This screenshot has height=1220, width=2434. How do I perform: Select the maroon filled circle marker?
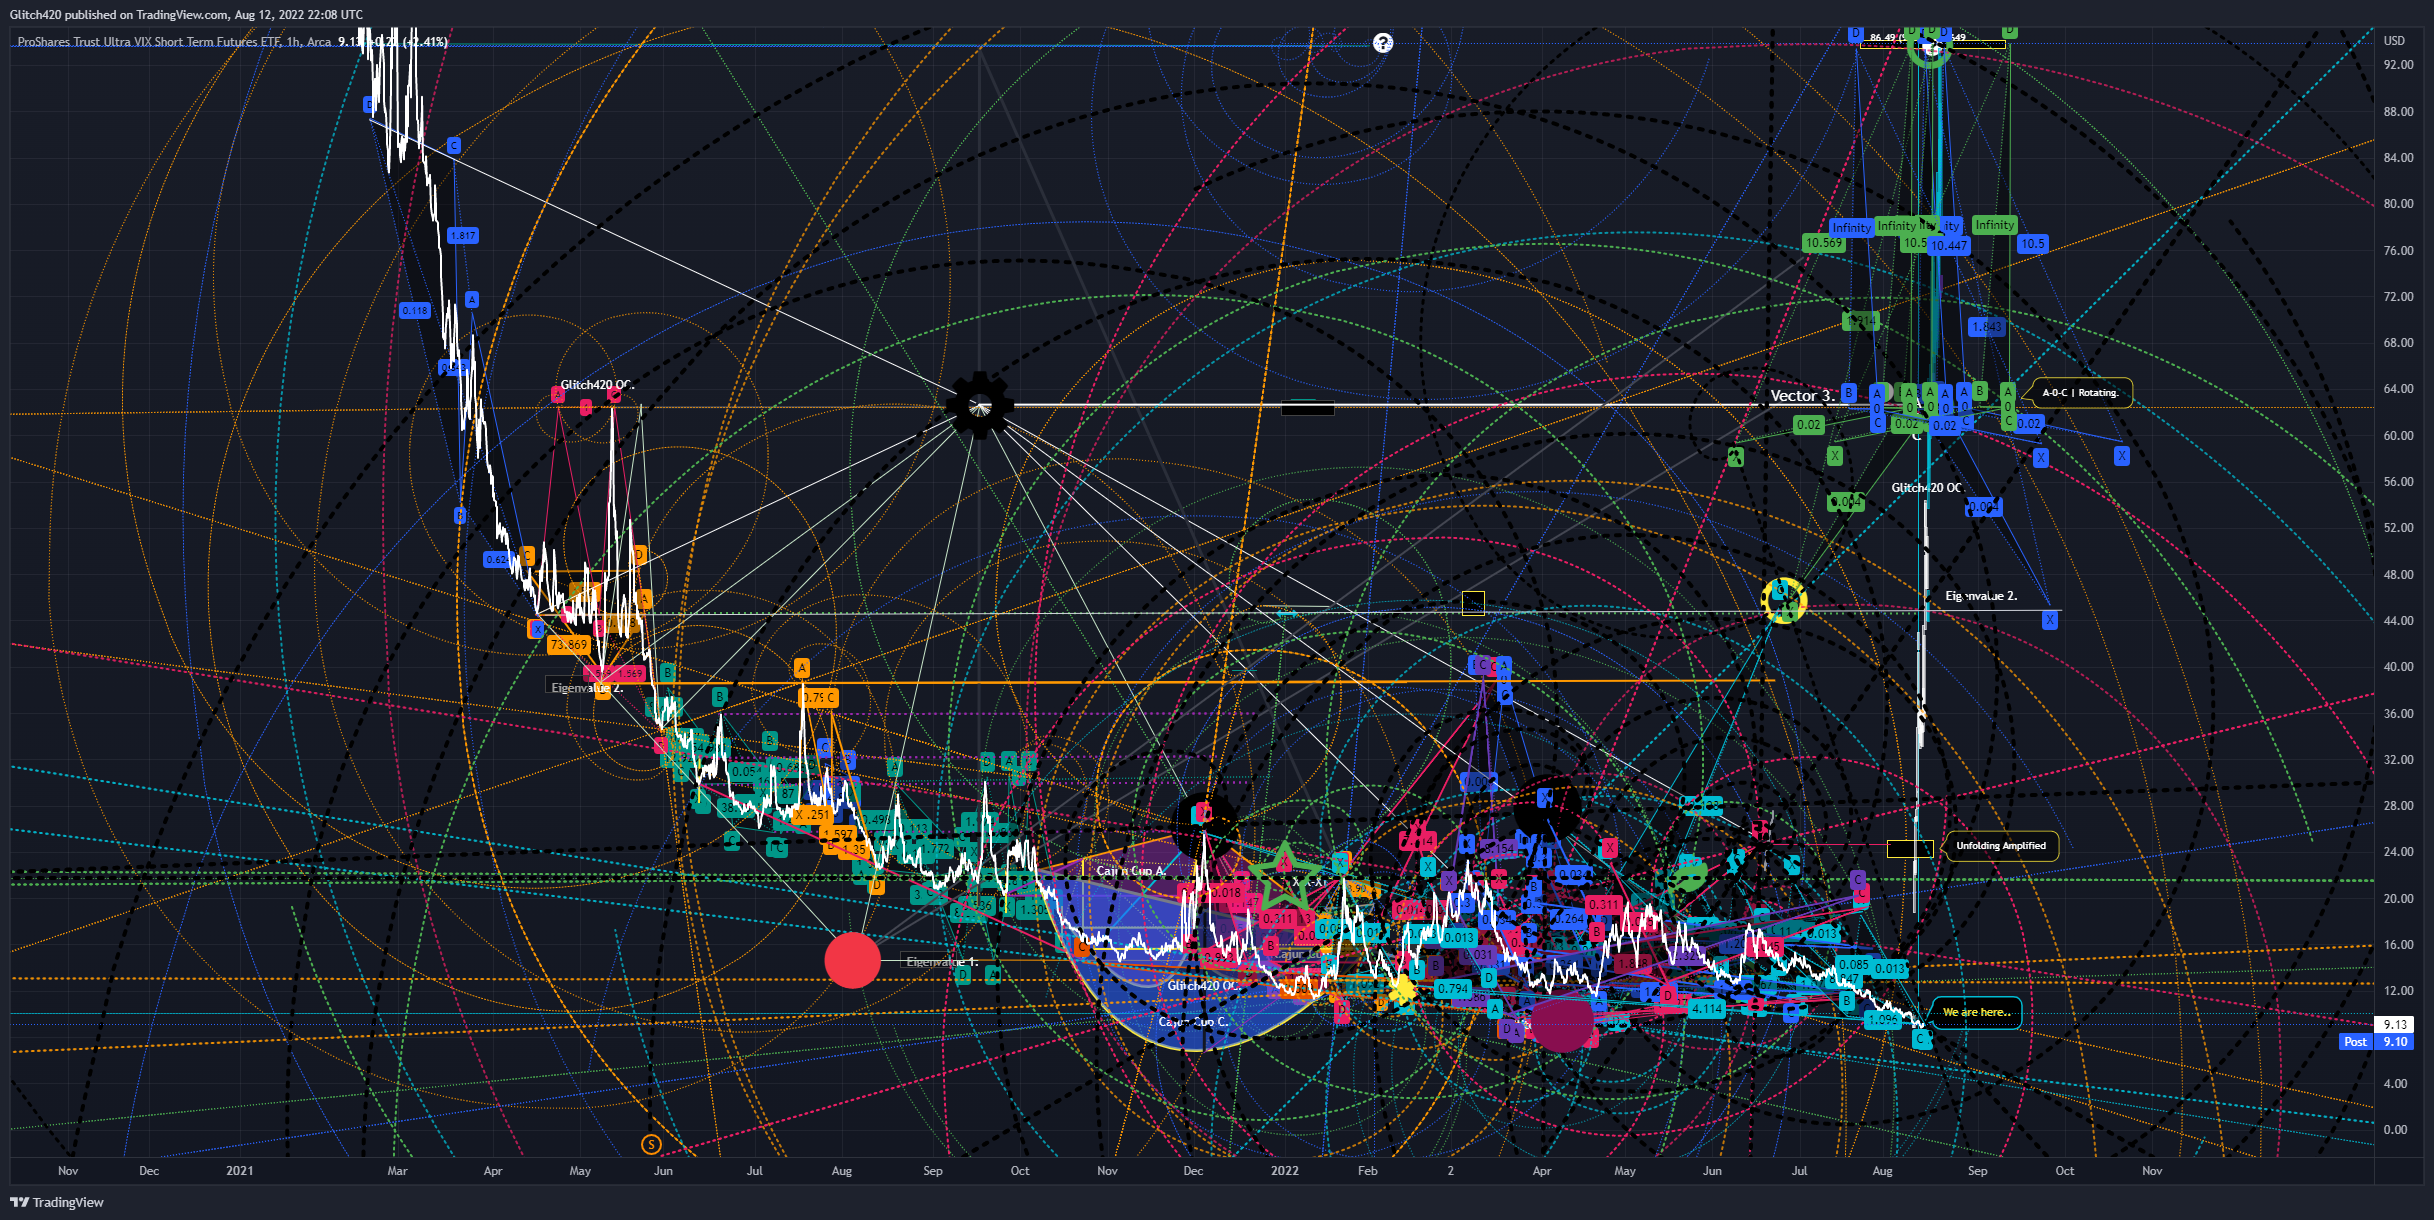point(1562,1022)
